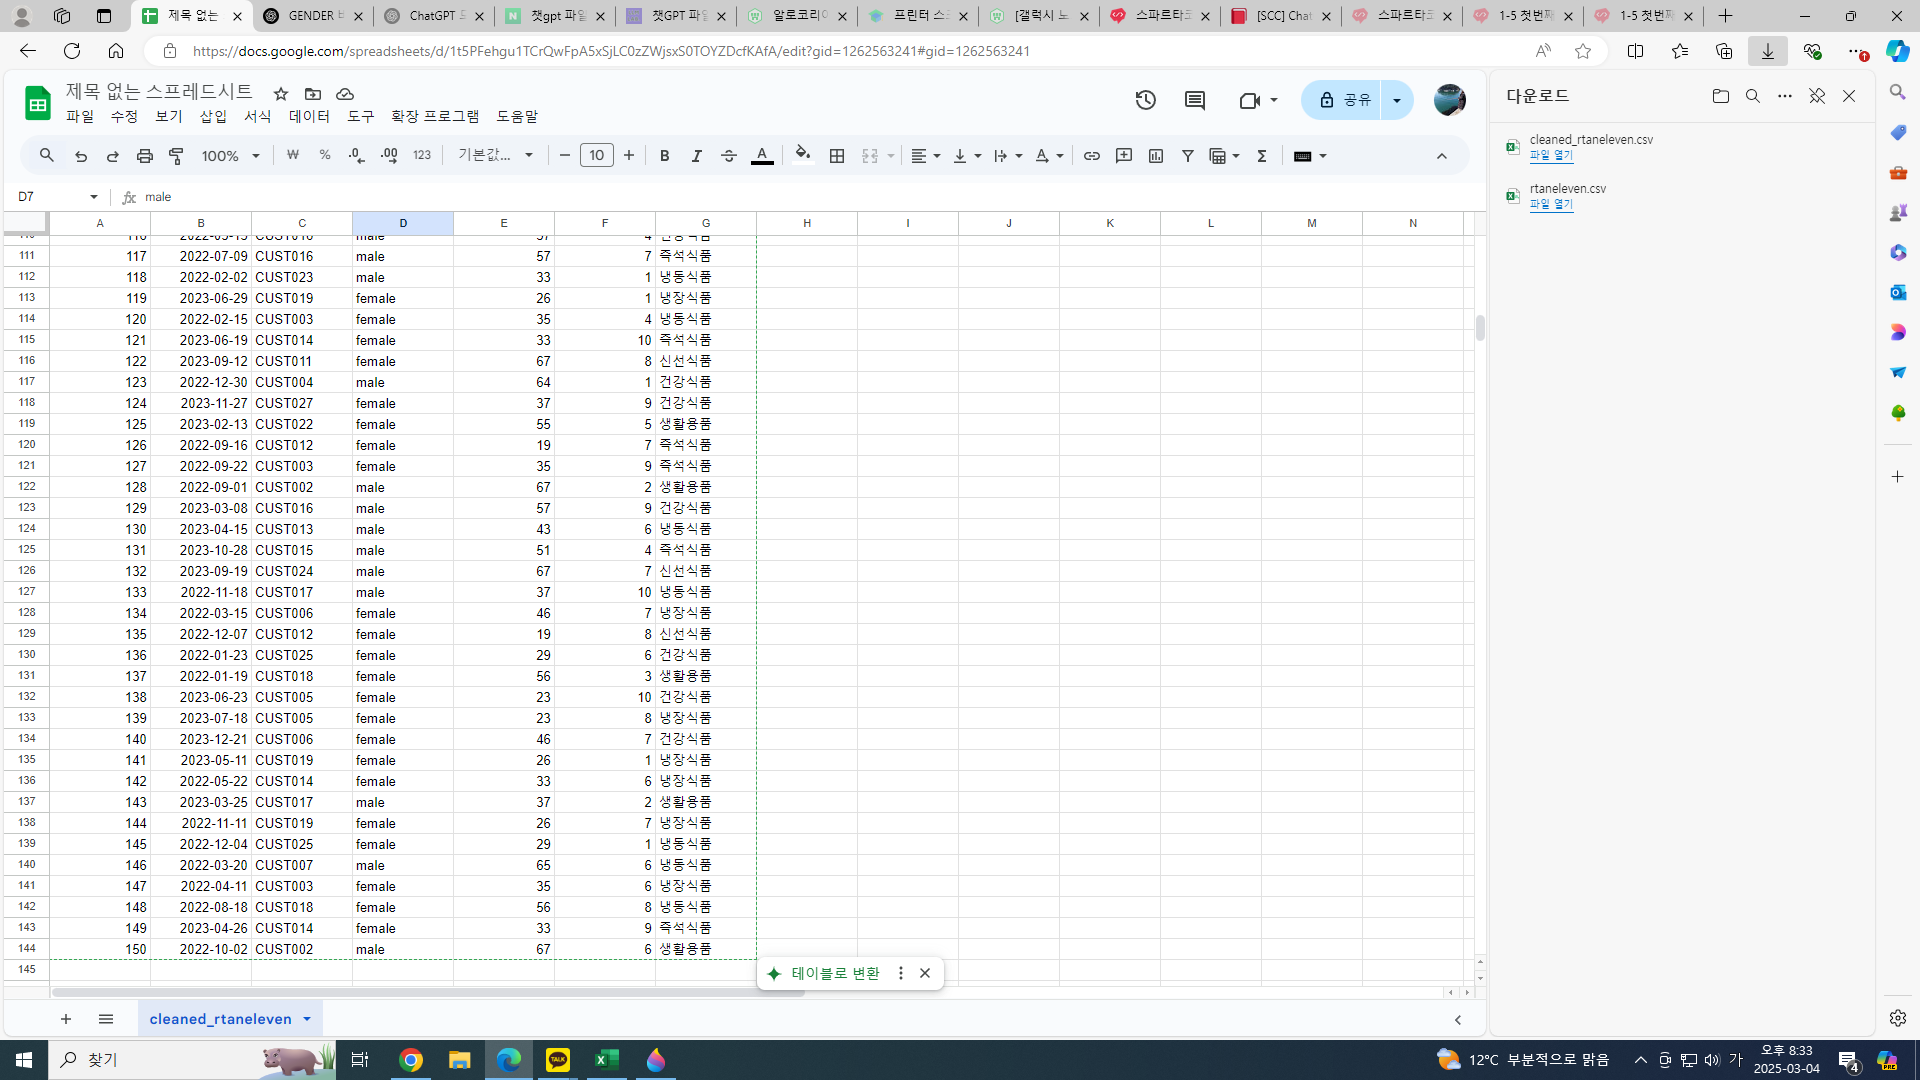The width and height of the screenshot is (1920, 1080).
Task: Click the insert chart icon
Action: [x=1156, y=156]
